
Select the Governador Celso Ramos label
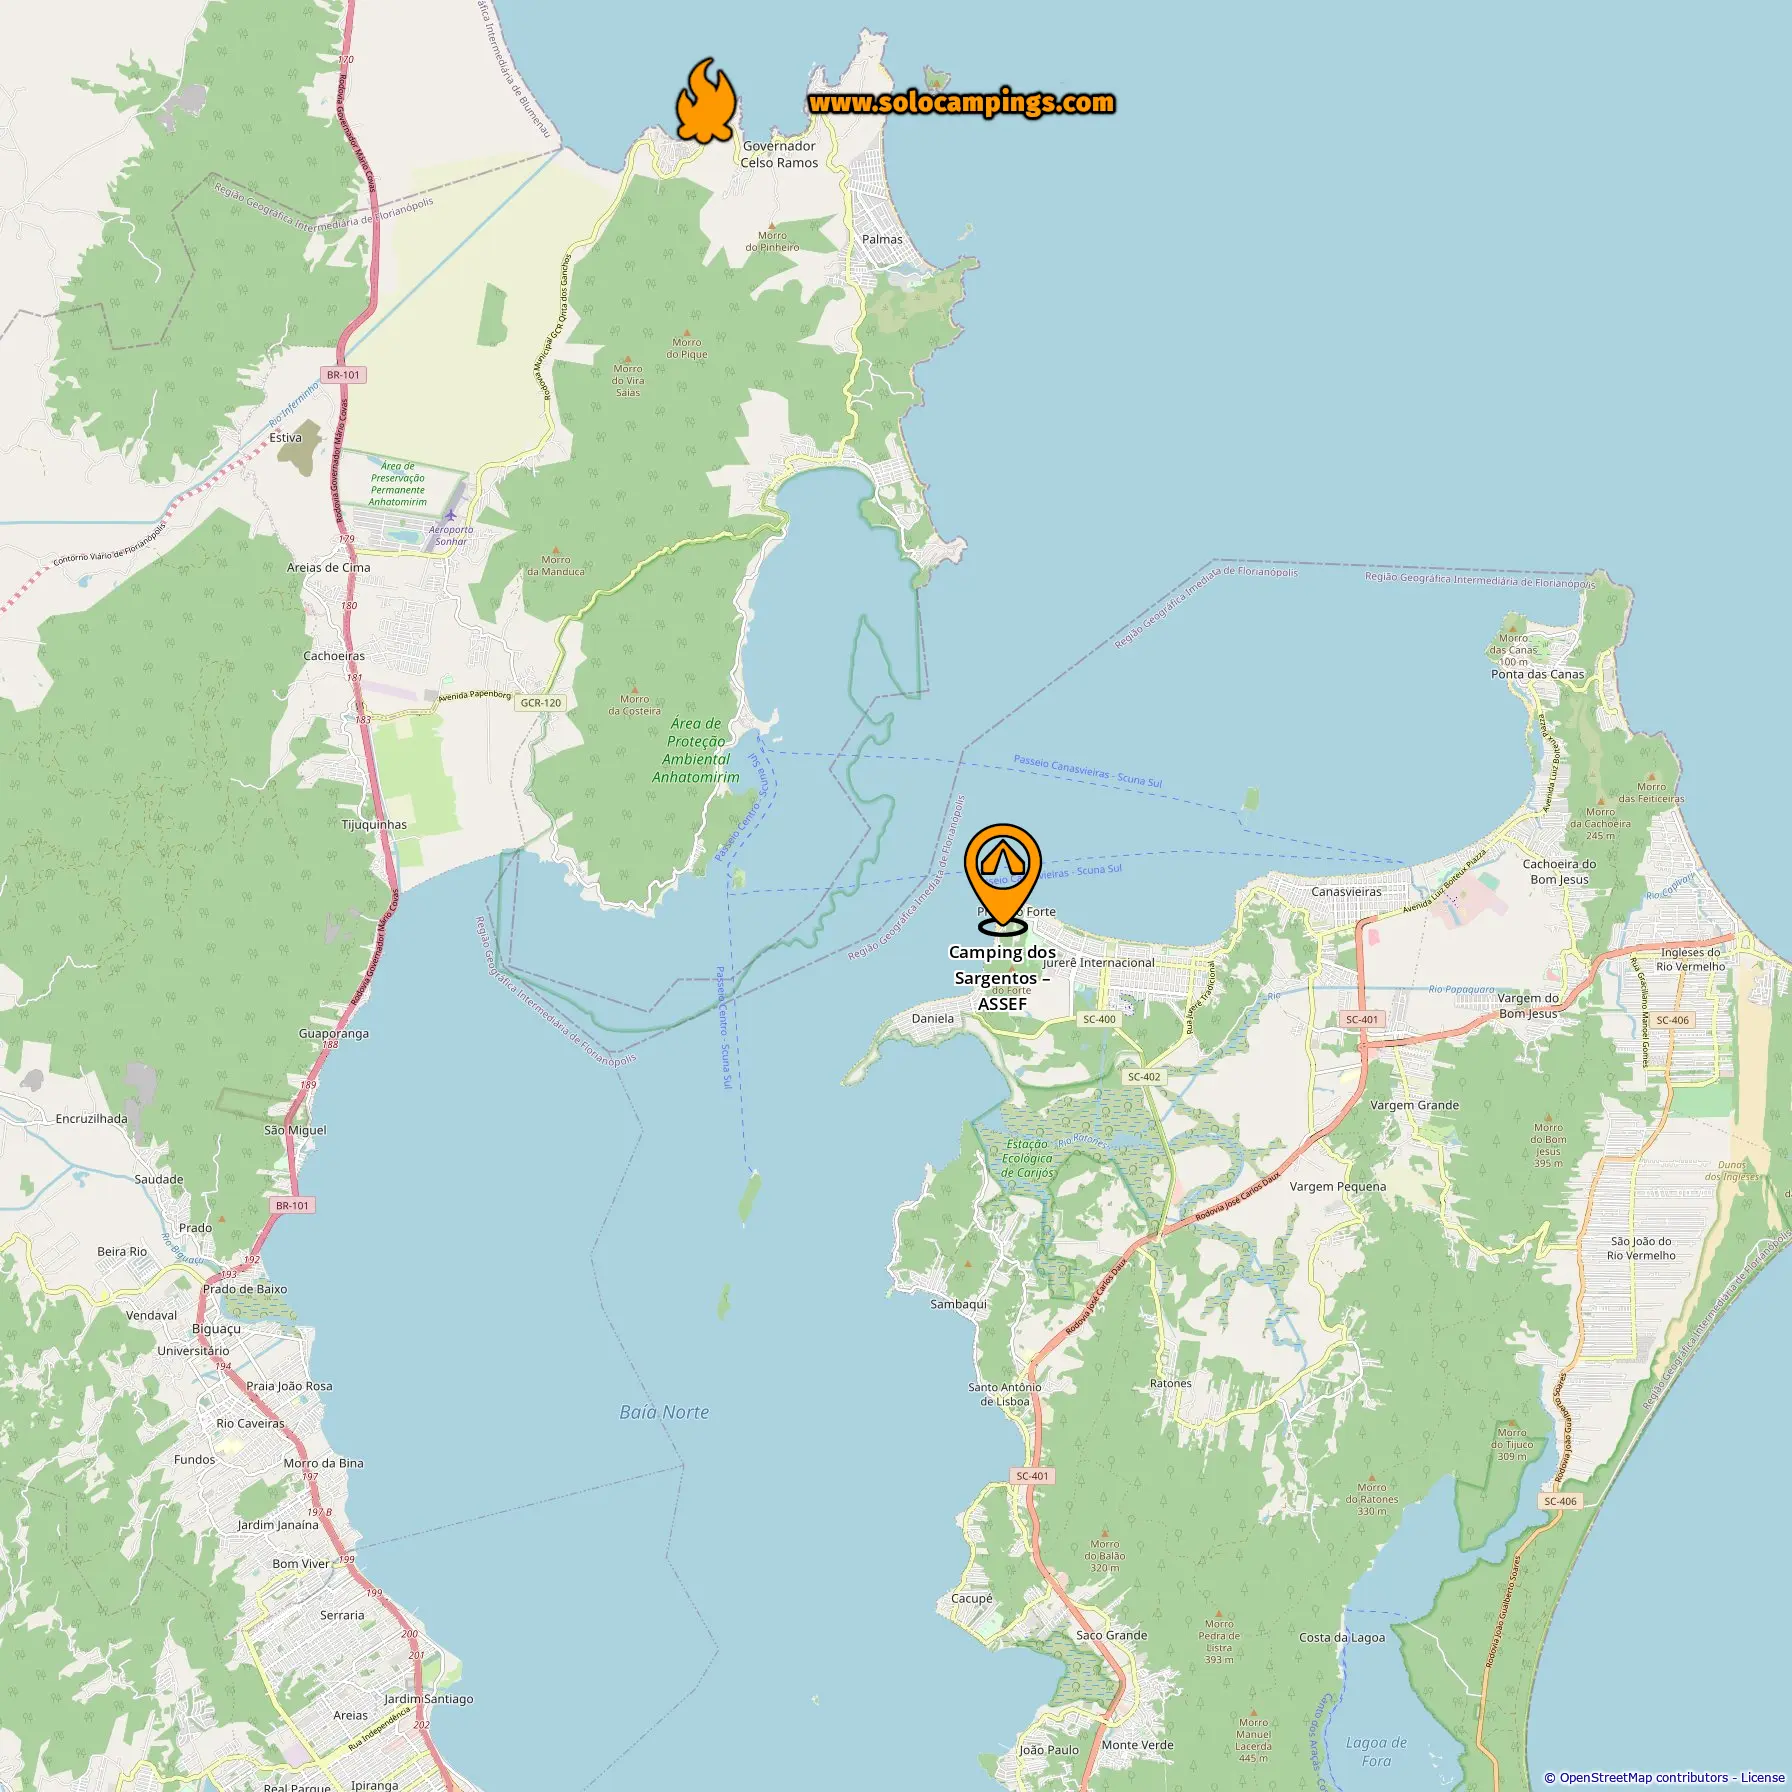tap(779, 154)
